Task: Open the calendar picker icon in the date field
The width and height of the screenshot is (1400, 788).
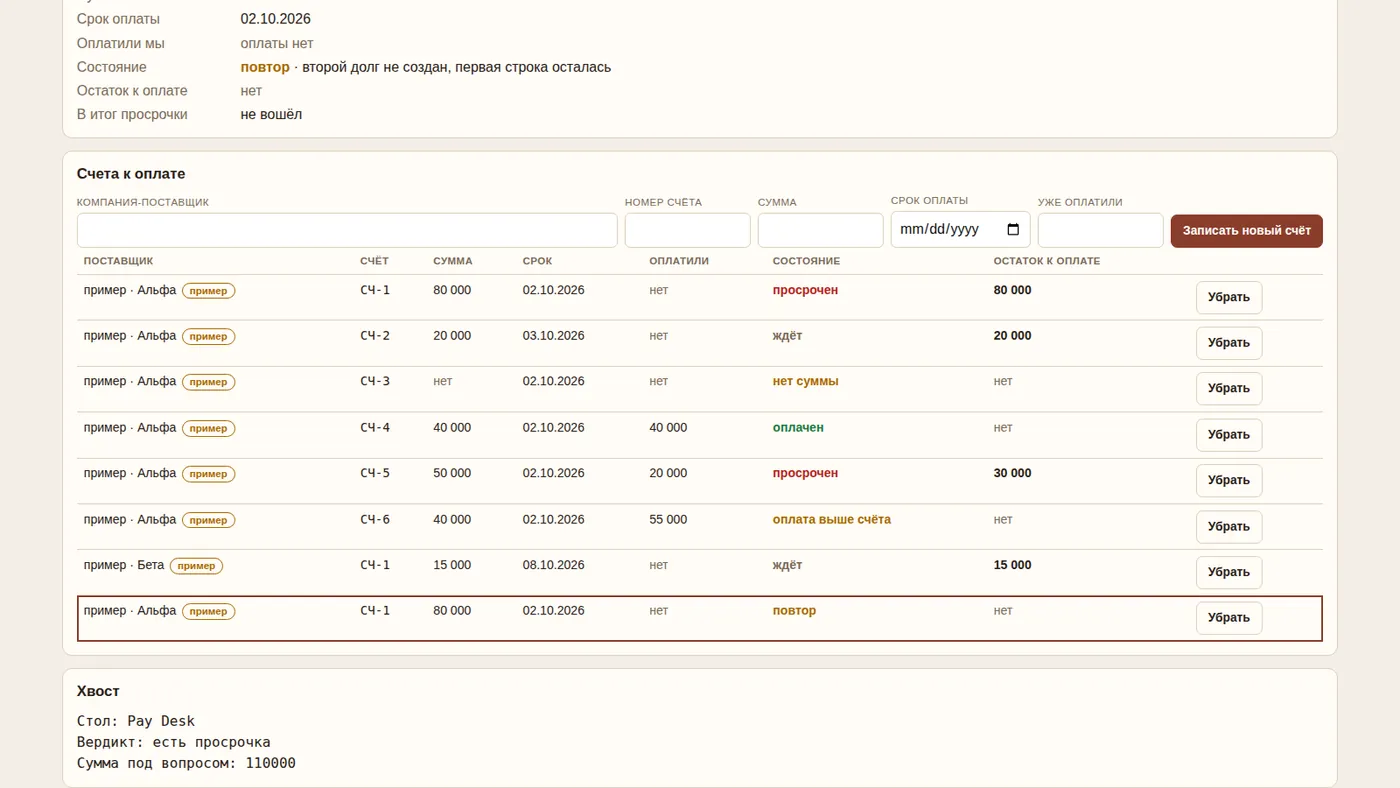Action: 1013,230
